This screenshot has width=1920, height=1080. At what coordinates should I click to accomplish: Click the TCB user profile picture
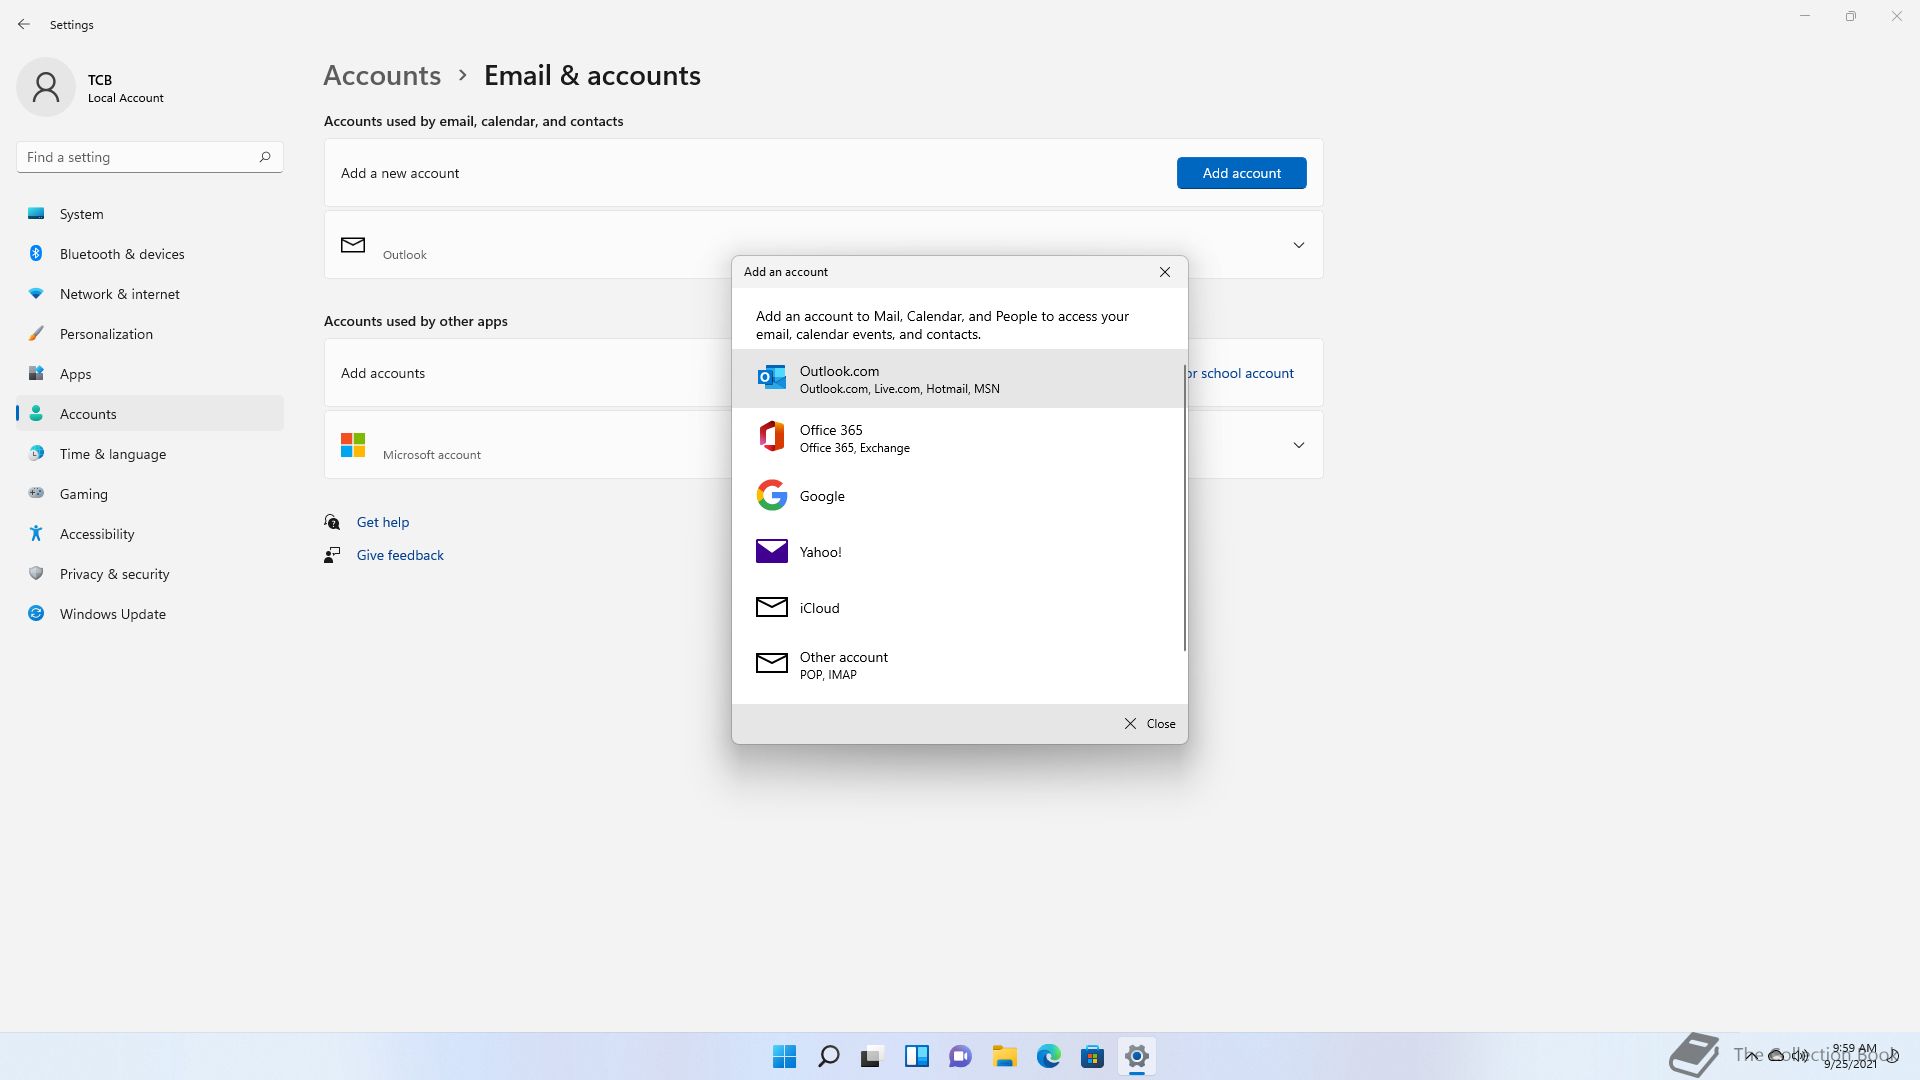click(46, 87)
